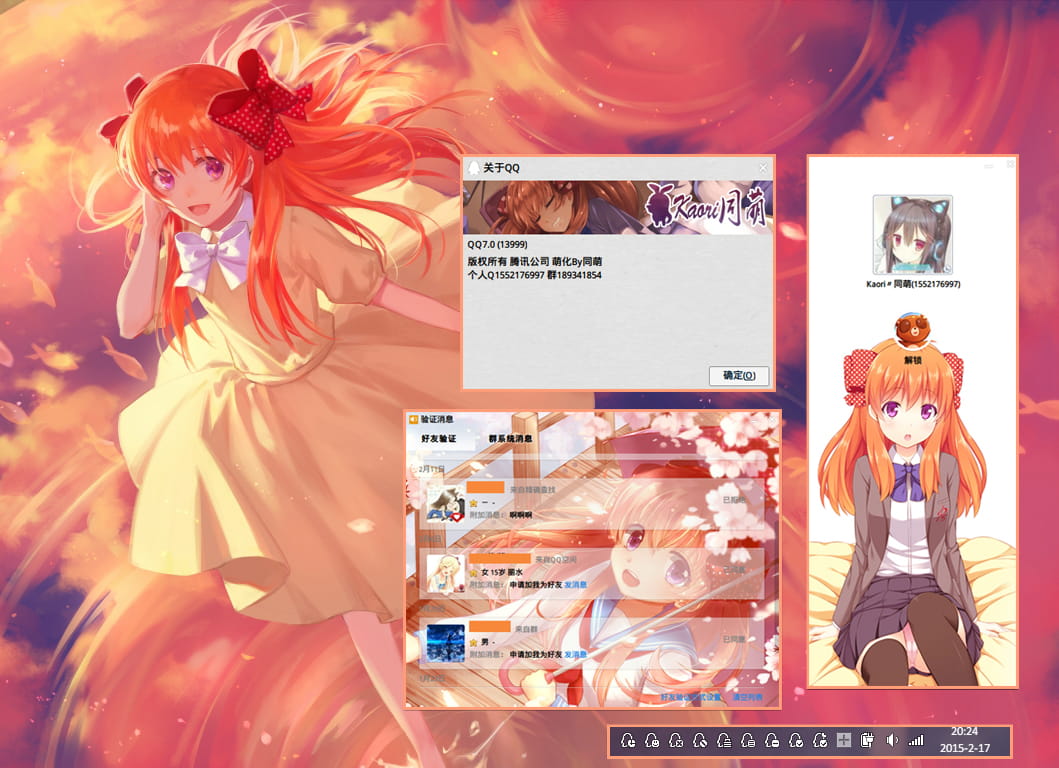Minimize the QQ lock window

pos(989,165)
